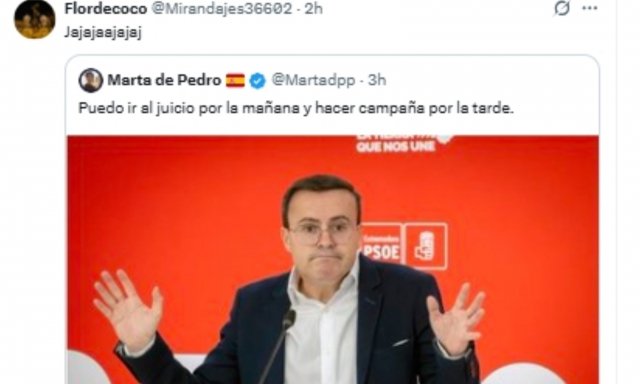Click the PSOE lettering in the photo

(x=380, y=251)
